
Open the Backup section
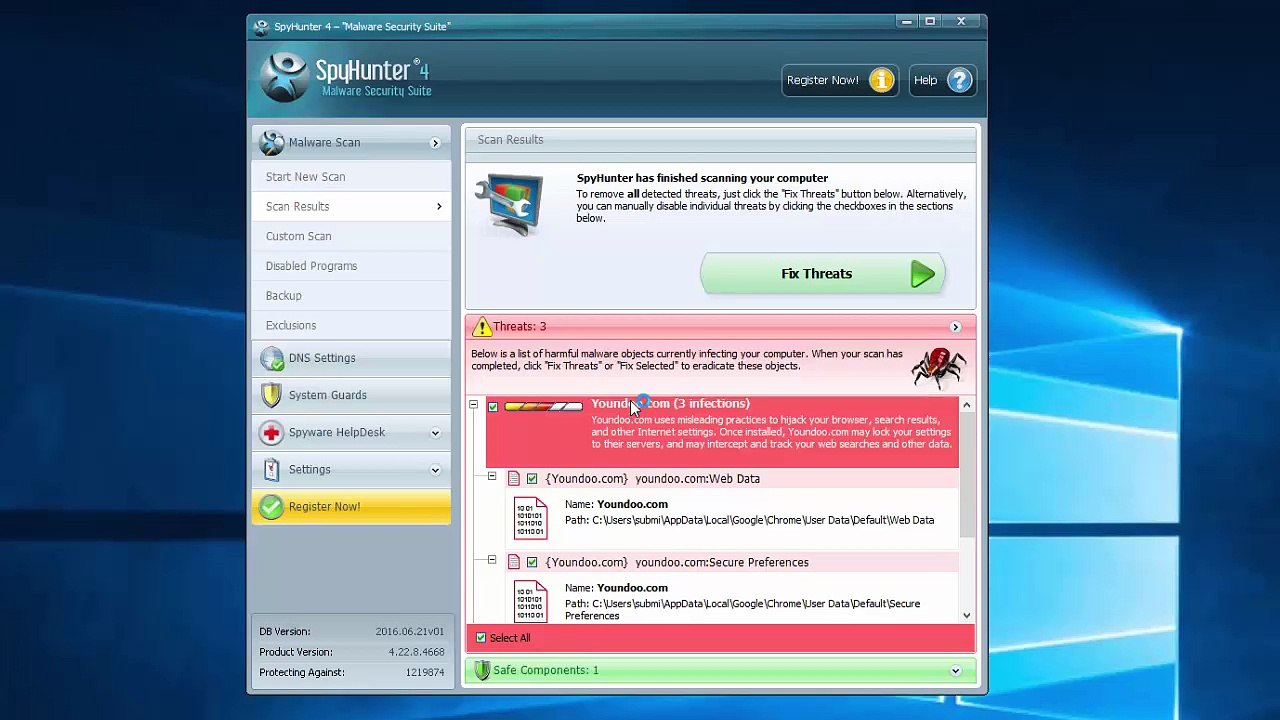[351, 296]
